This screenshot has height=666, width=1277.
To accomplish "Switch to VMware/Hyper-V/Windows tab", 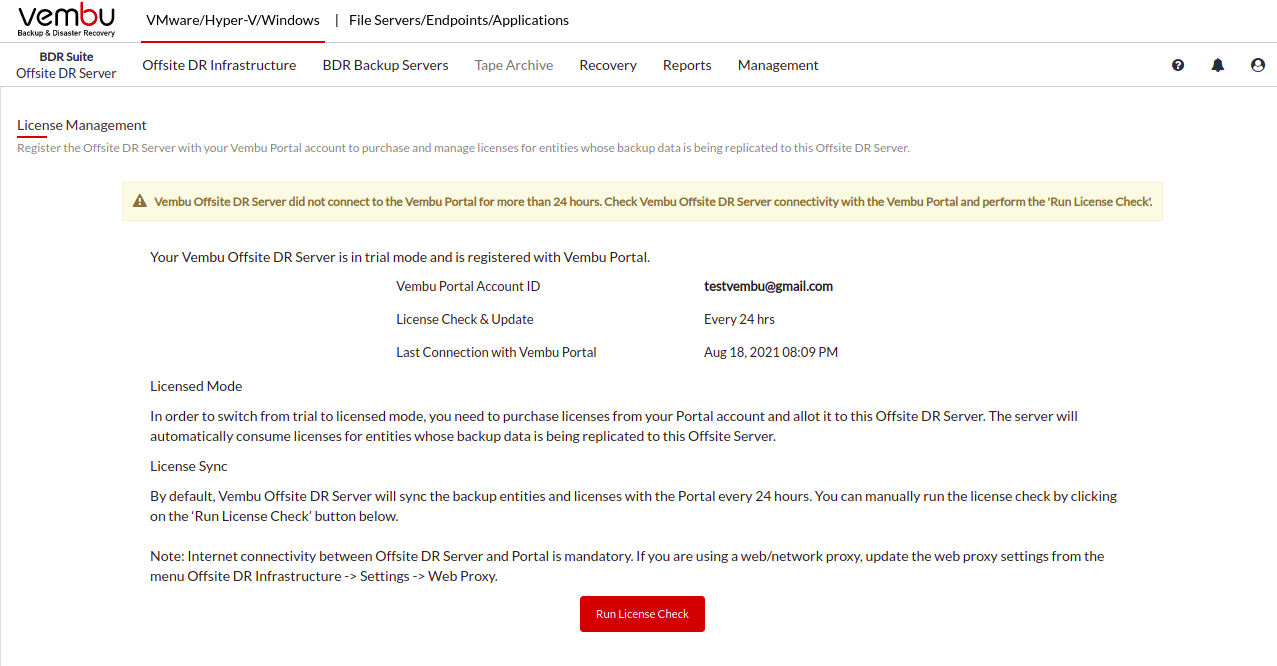I will point(233,20).
